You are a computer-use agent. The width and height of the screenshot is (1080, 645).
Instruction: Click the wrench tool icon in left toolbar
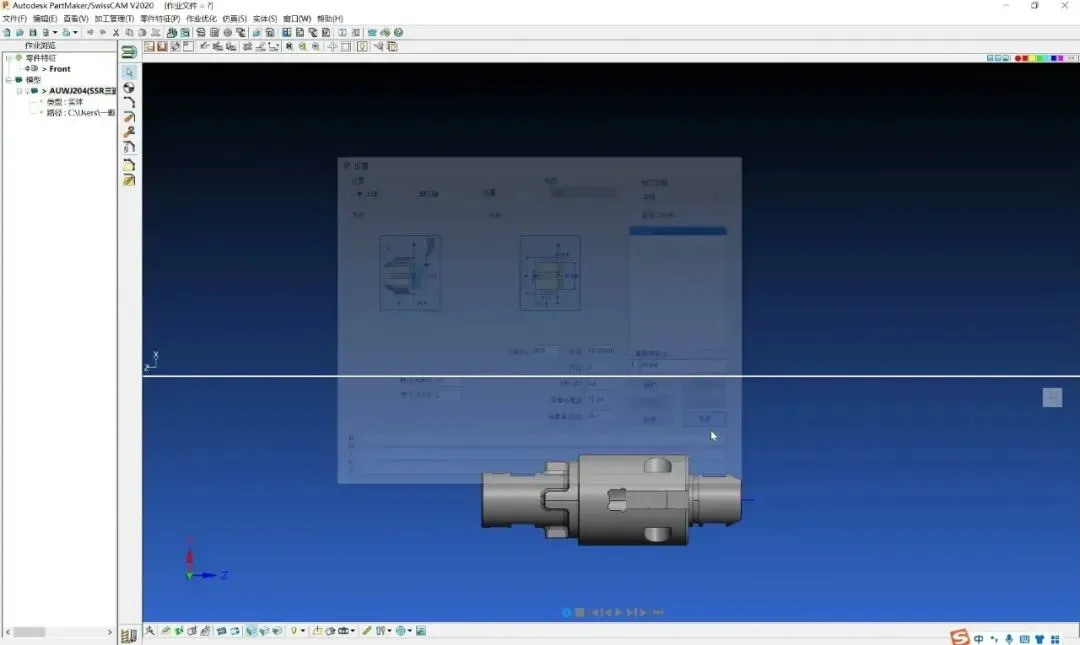129,132
